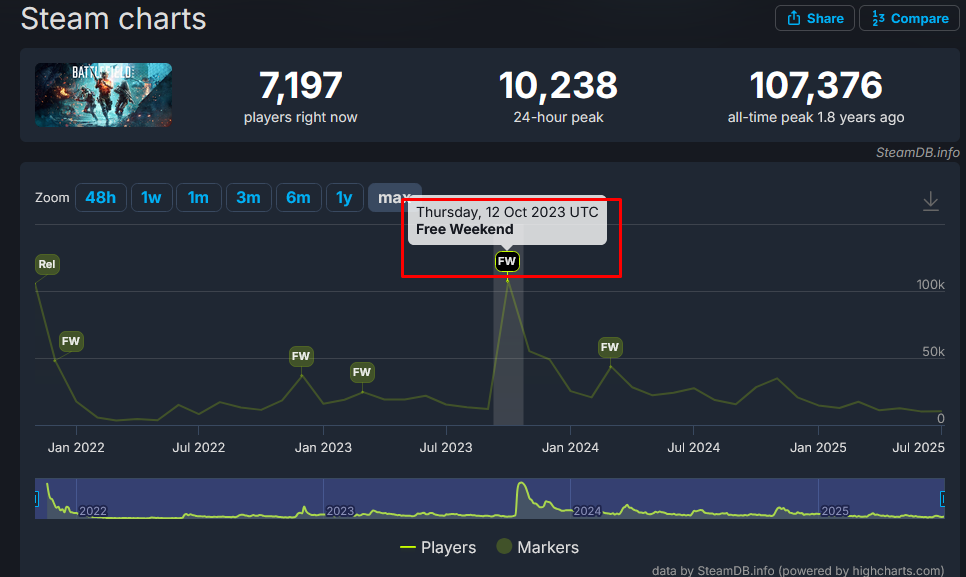Open the Compare button

(x=909, y=18)
